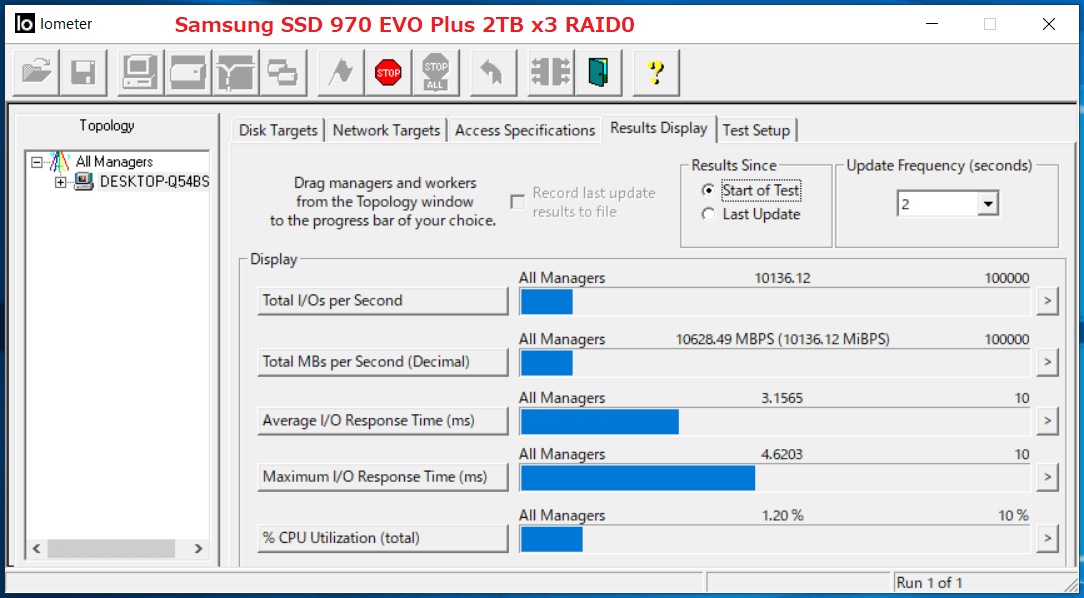The height and width of the screenshot is (598, 1084).
Task: Click the Total I/Os per Second progress bar
Action: tap(775, 302)
